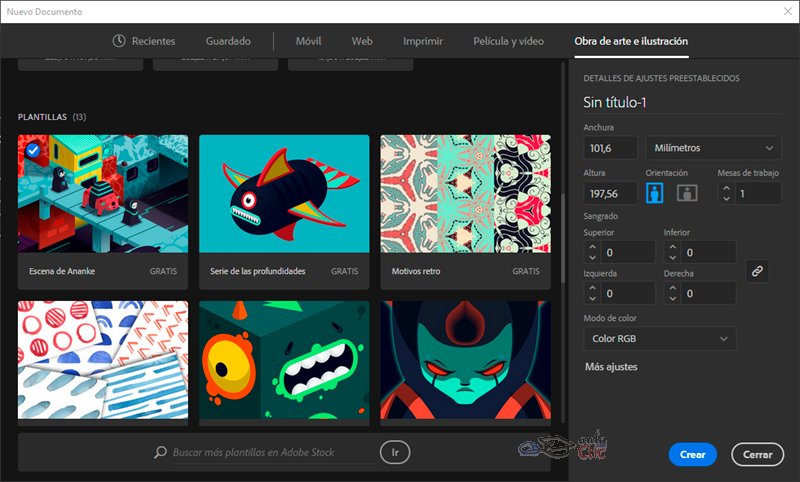Click the Anchura value field
Viewport: 800px width, 482px height.
610,148
